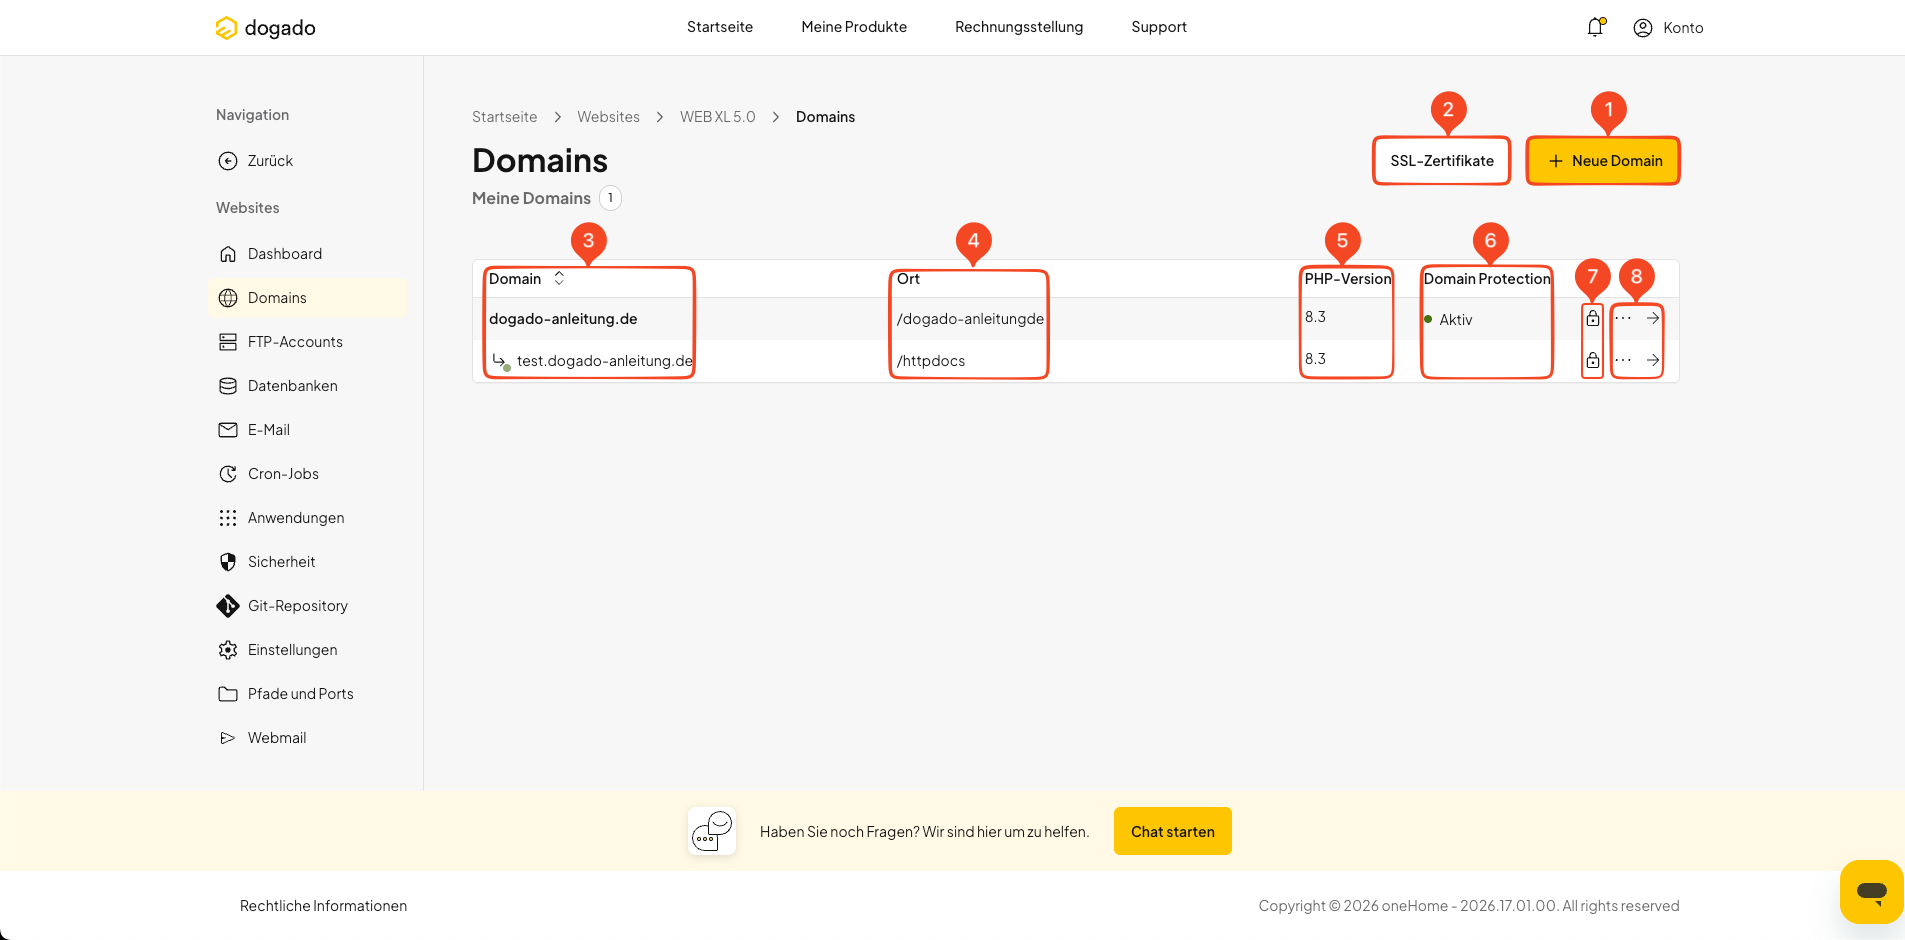Click the WEB XL 5.0 breadcrumb link

(x=718, y=117)
